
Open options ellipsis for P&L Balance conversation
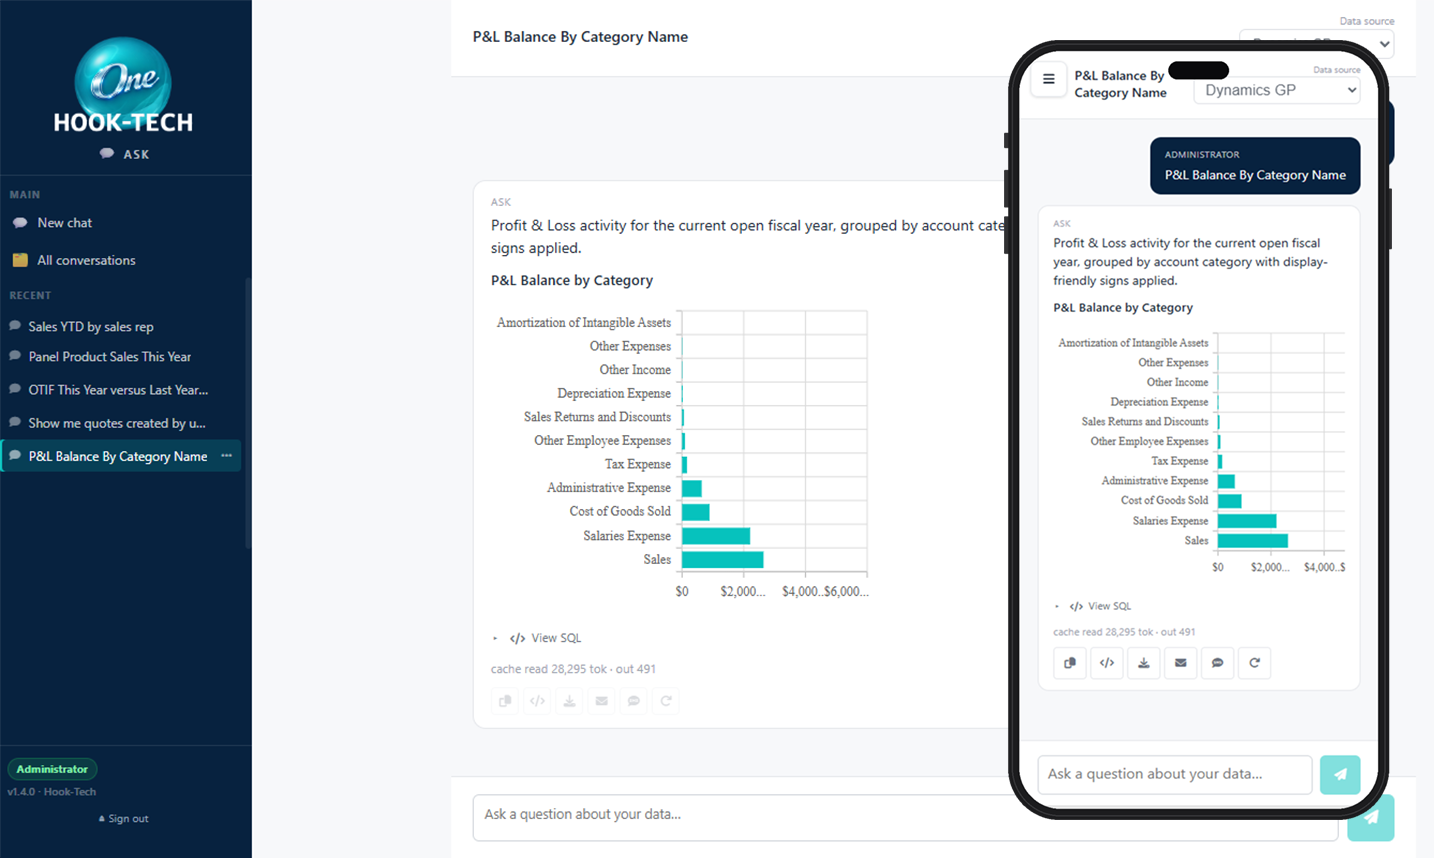pyautogui.click(x=227, y=456)
